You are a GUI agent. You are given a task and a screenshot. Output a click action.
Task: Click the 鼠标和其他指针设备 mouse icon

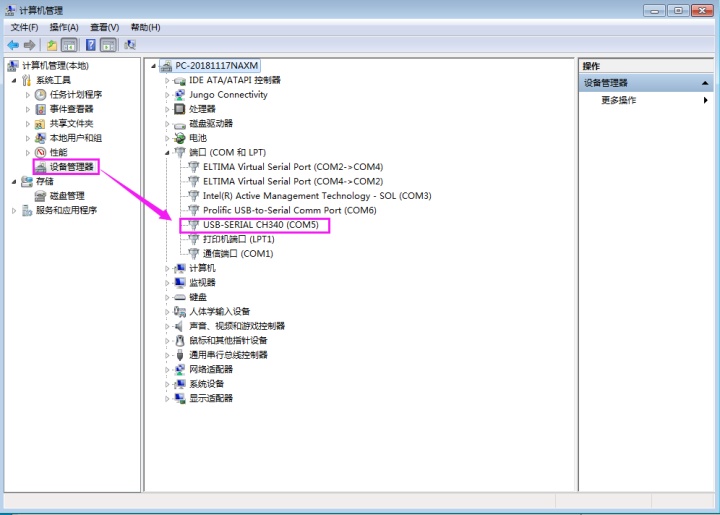pos(180,341)
